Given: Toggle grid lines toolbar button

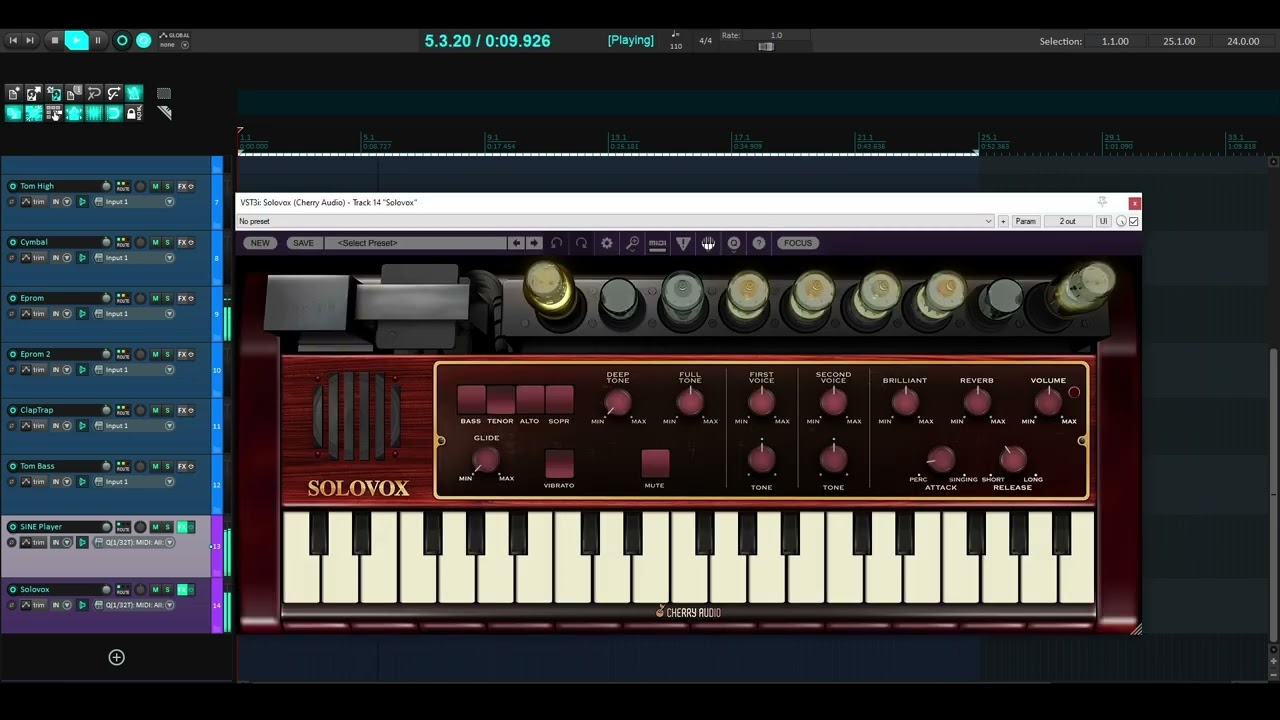Looking at the screenshot, I should pos(94,113).
